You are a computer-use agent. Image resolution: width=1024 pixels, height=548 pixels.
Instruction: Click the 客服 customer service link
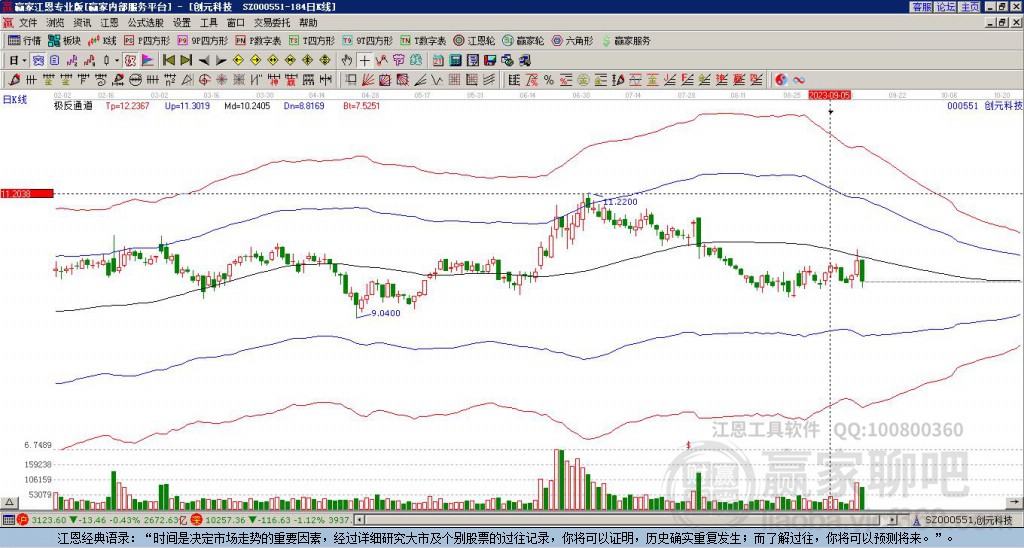[x=921, y=7]
